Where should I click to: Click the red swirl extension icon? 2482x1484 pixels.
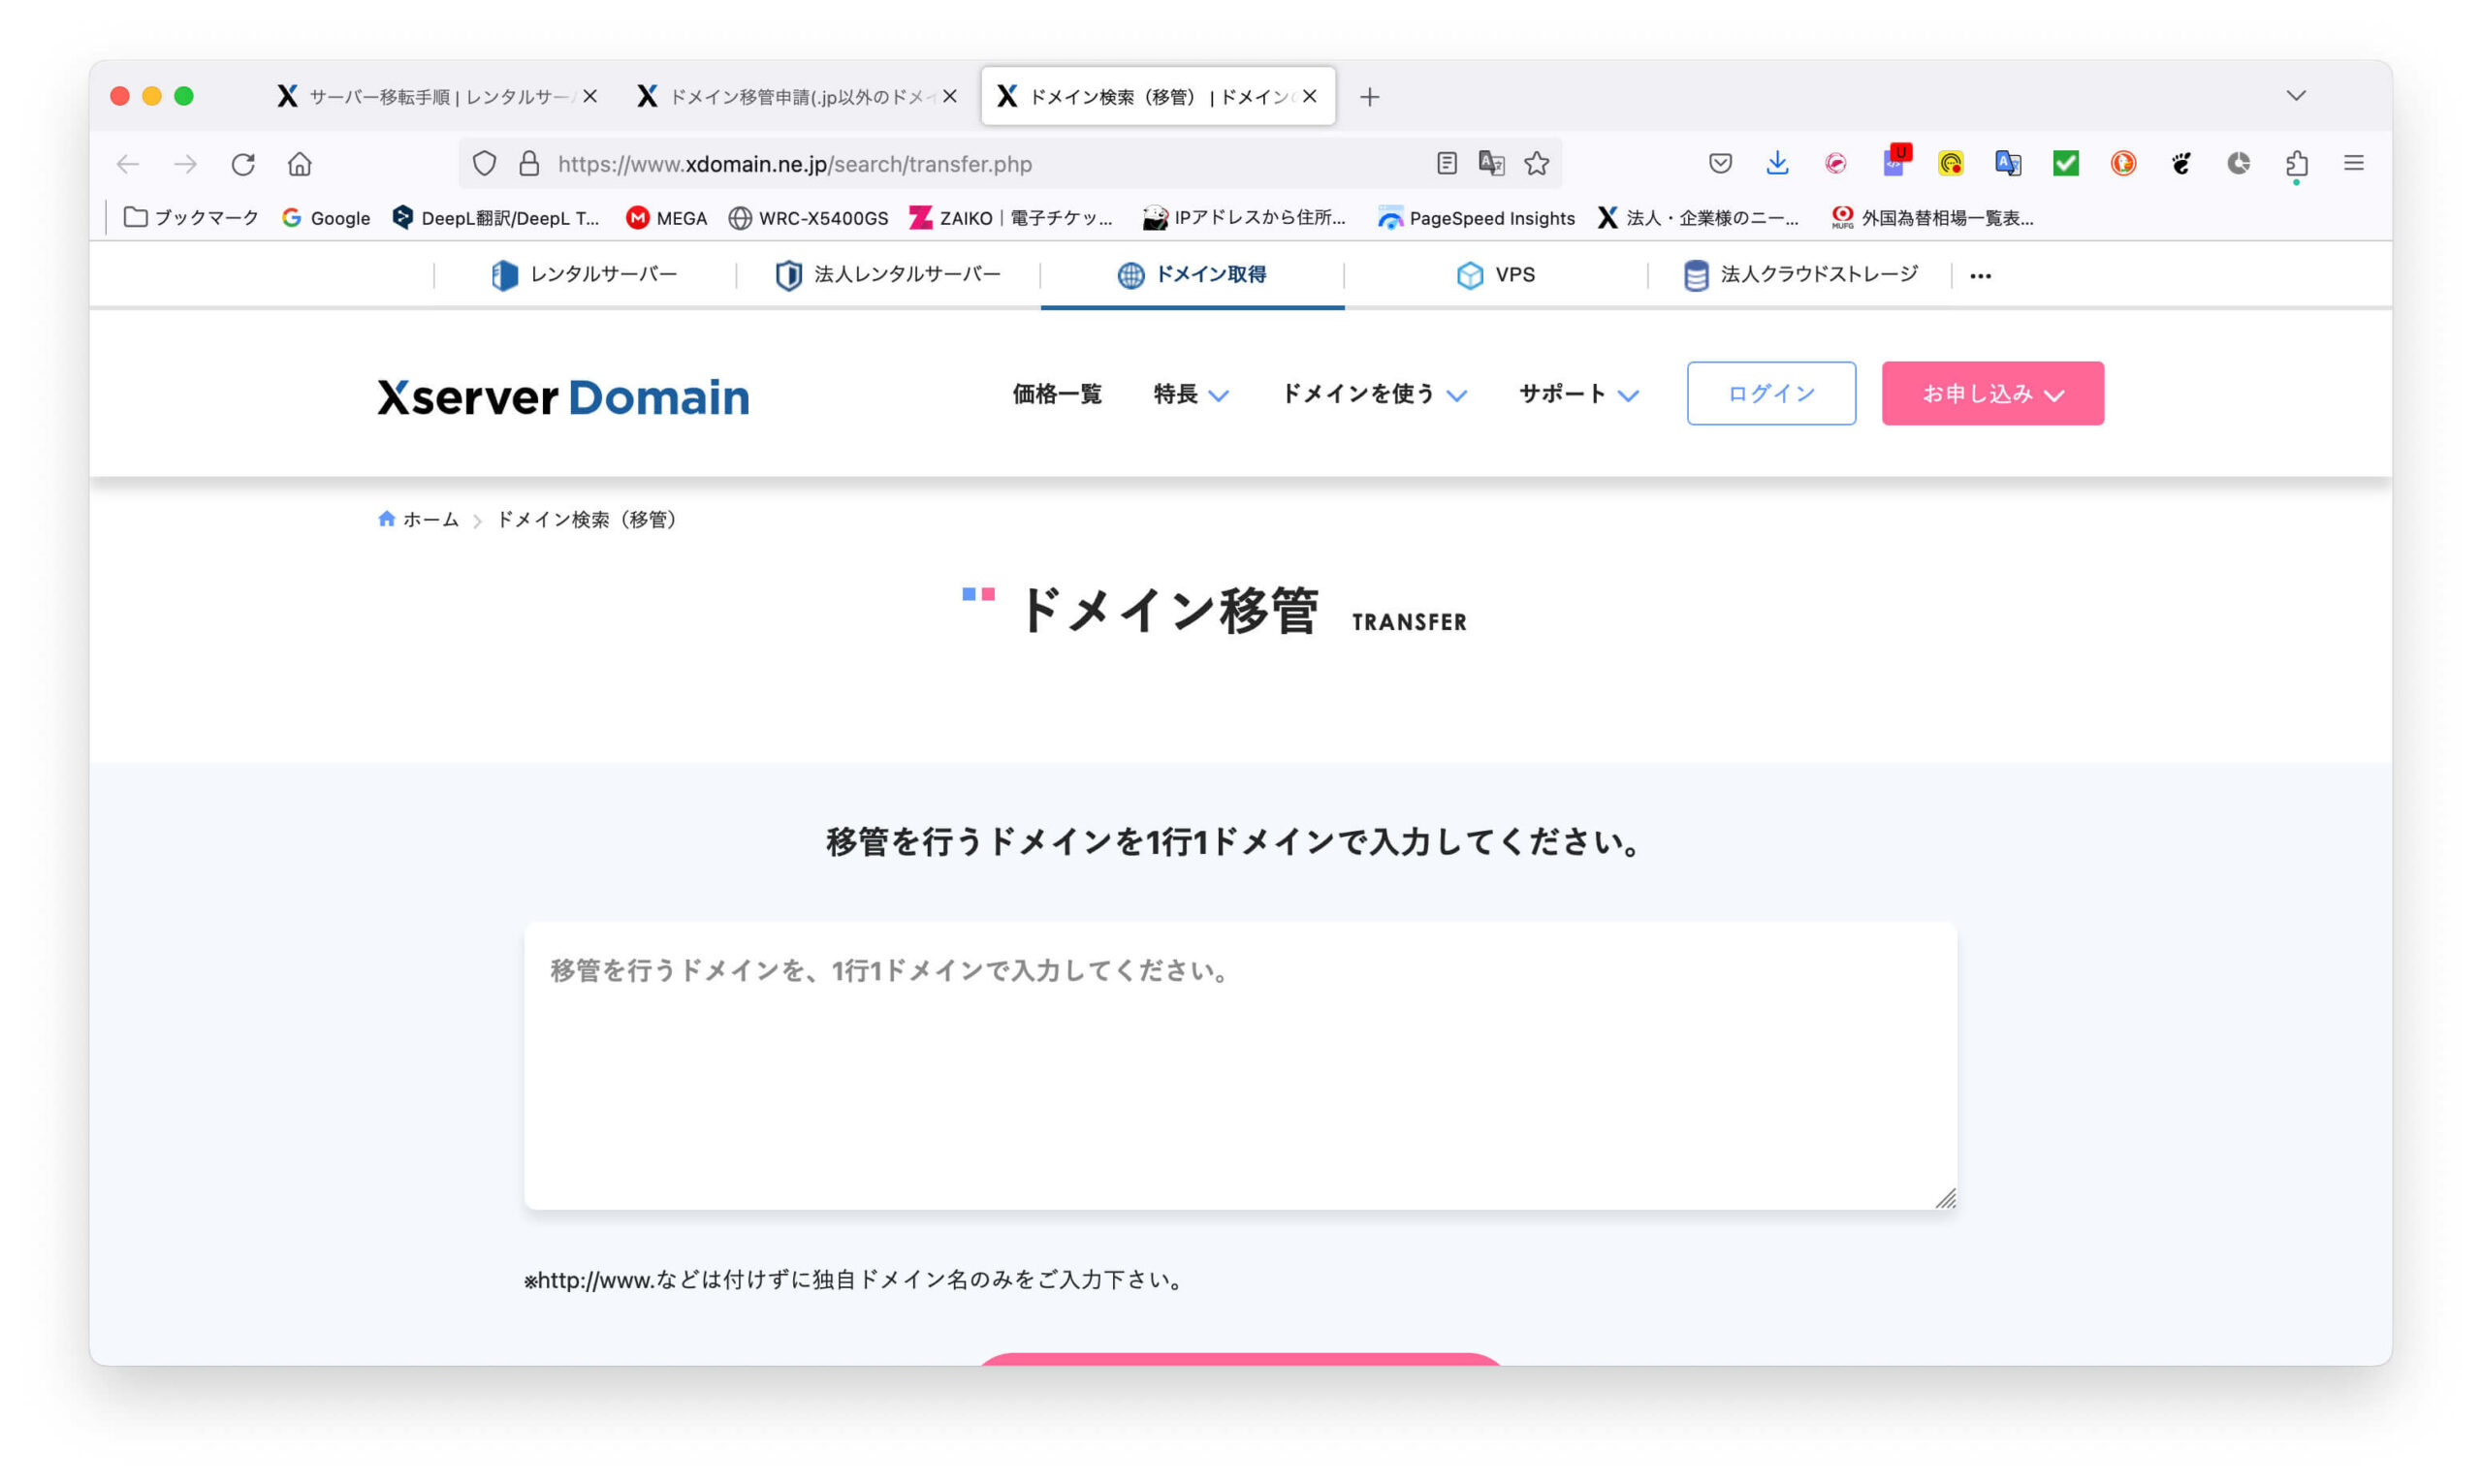[x=1835, y=163]
